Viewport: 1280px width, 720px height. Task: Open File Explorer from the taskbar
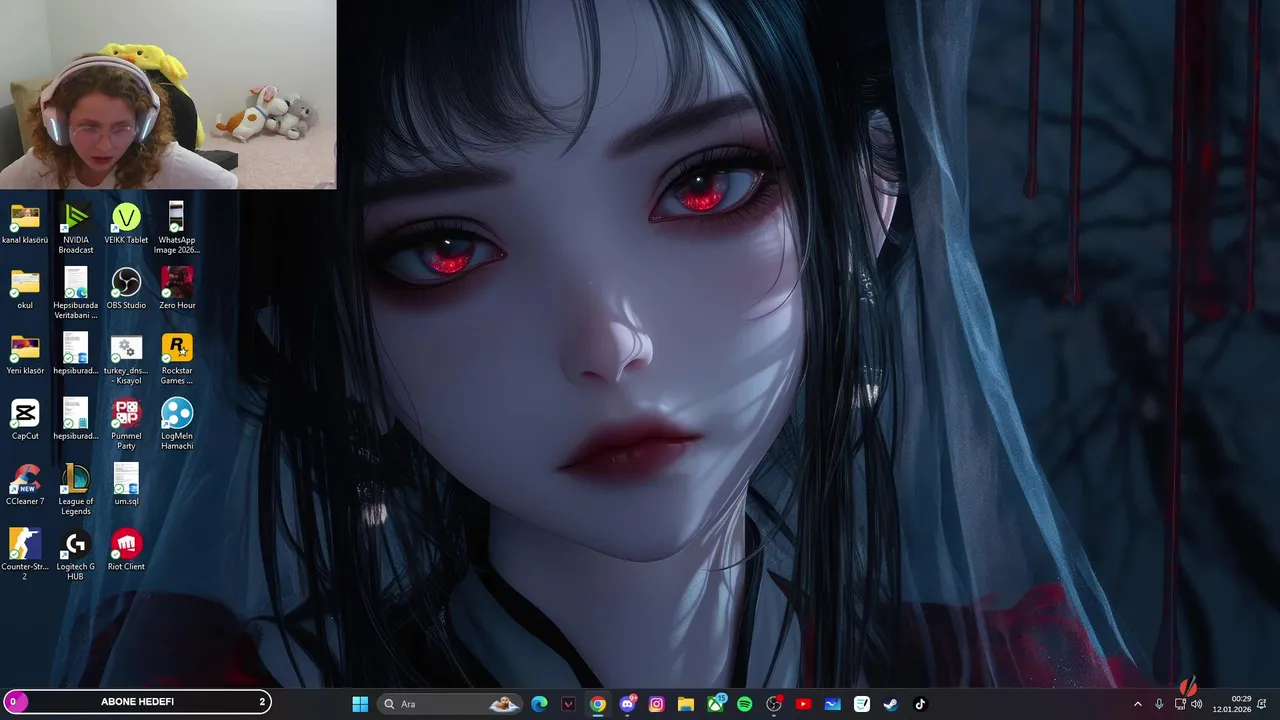click(x=686, y=704)
